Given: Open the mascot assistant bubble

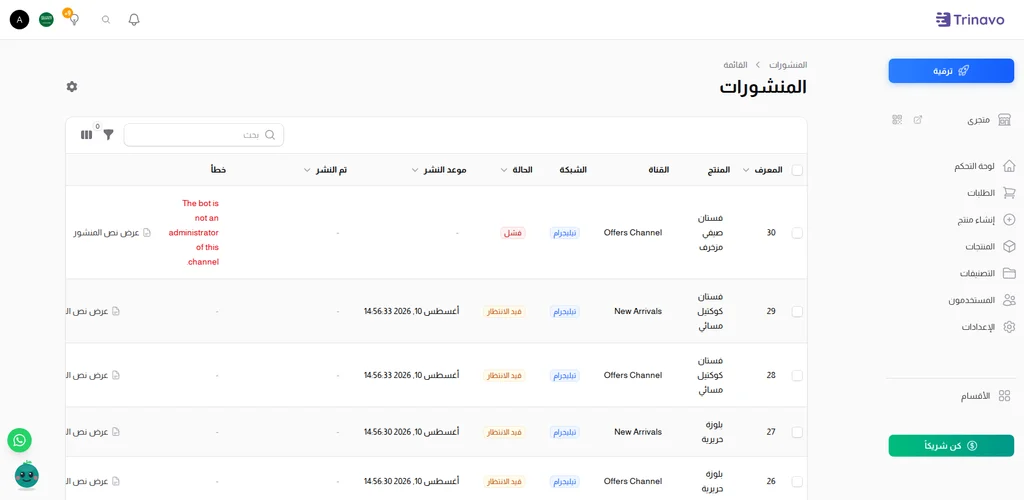Looking at the screenshot, I should pyautogui.click(x=27, y=475).
